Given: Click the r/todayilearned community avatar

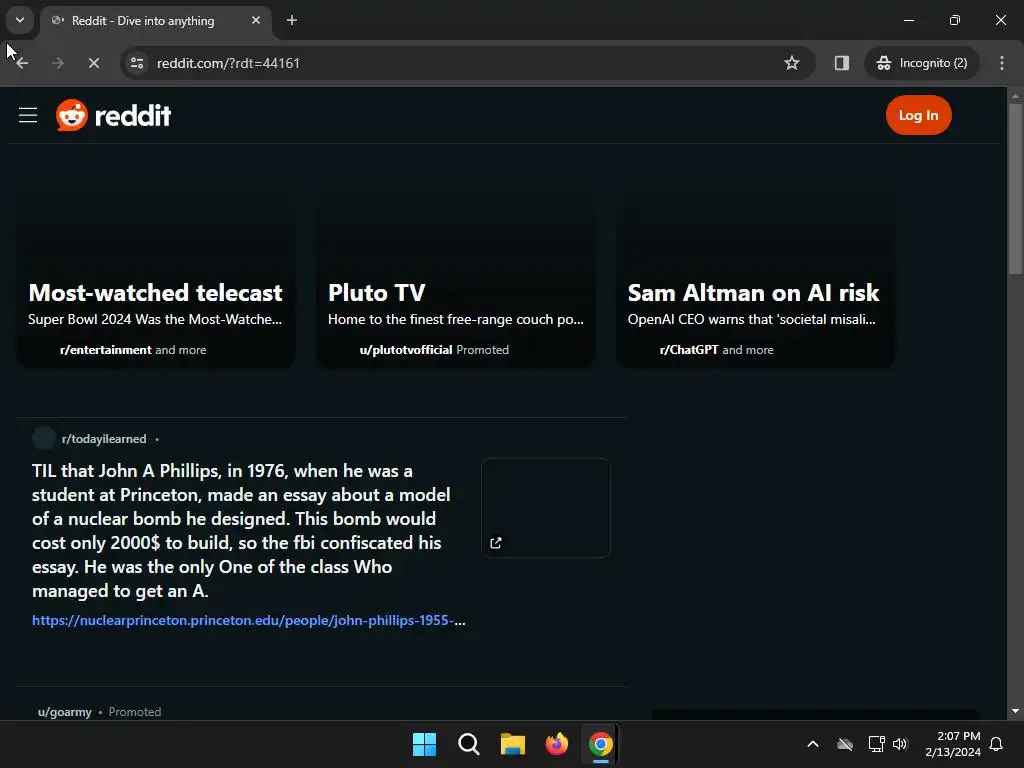Looking at the screenshot, I should [44, 438].
